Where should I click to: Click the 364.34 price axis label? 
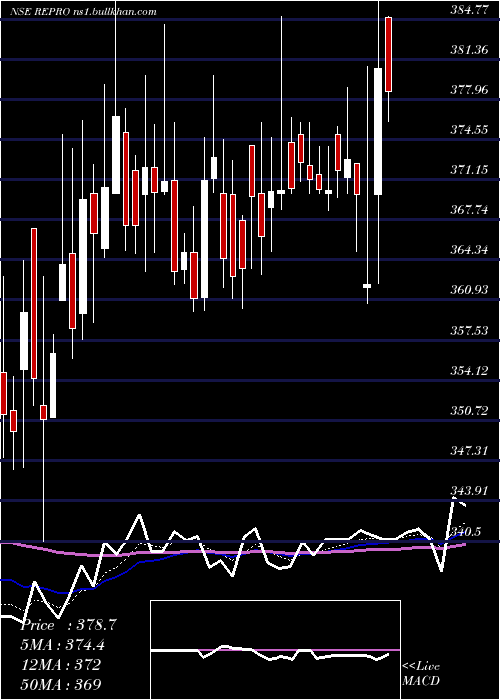pyautogui.click(x=469, y=250)
